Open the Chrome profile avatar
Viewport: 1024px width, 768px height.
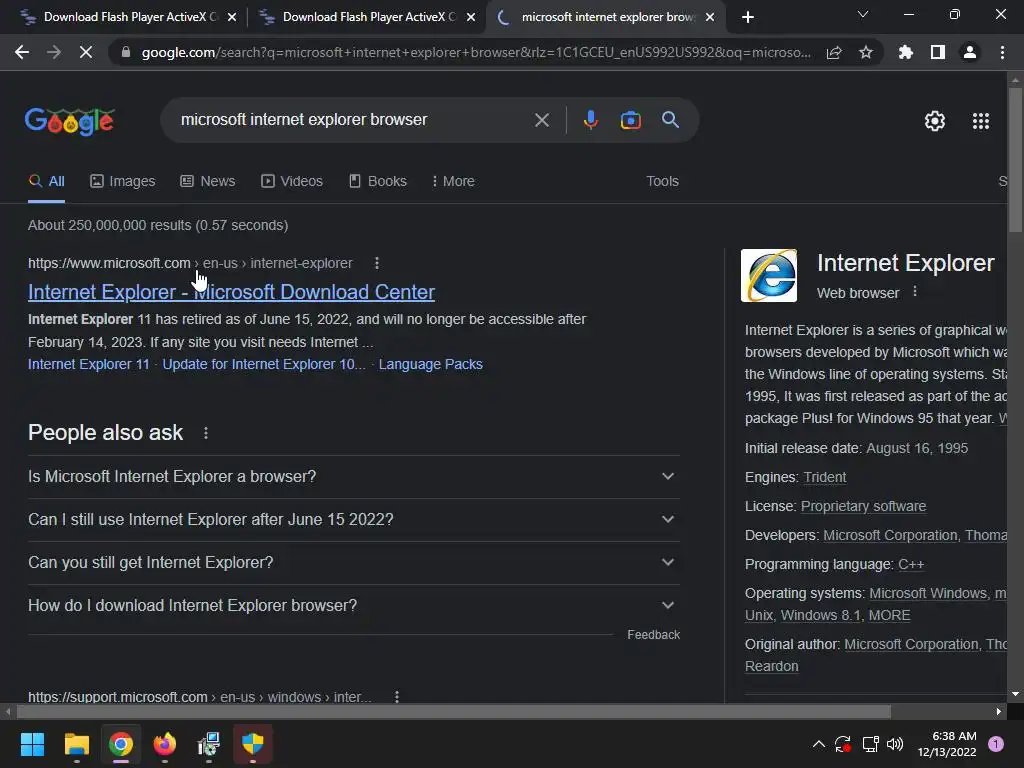tap(970, 52)
